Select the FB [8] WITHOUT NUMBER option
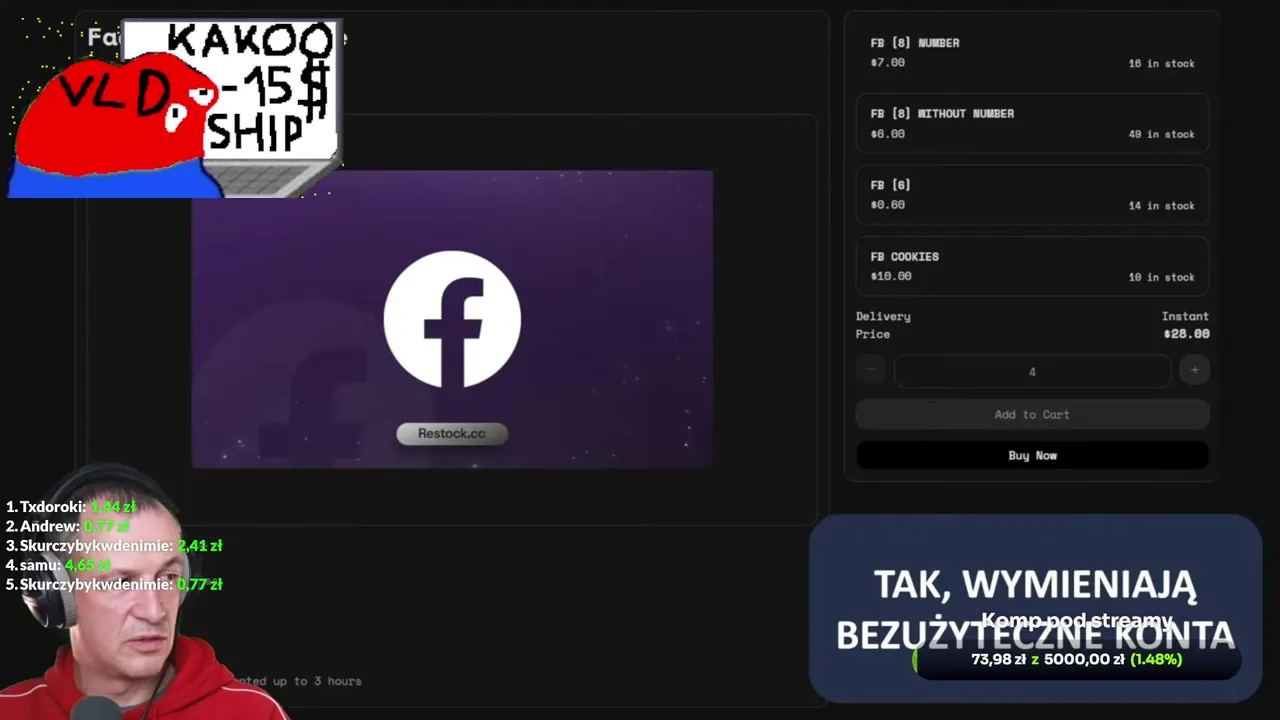 pos(1032,124)
